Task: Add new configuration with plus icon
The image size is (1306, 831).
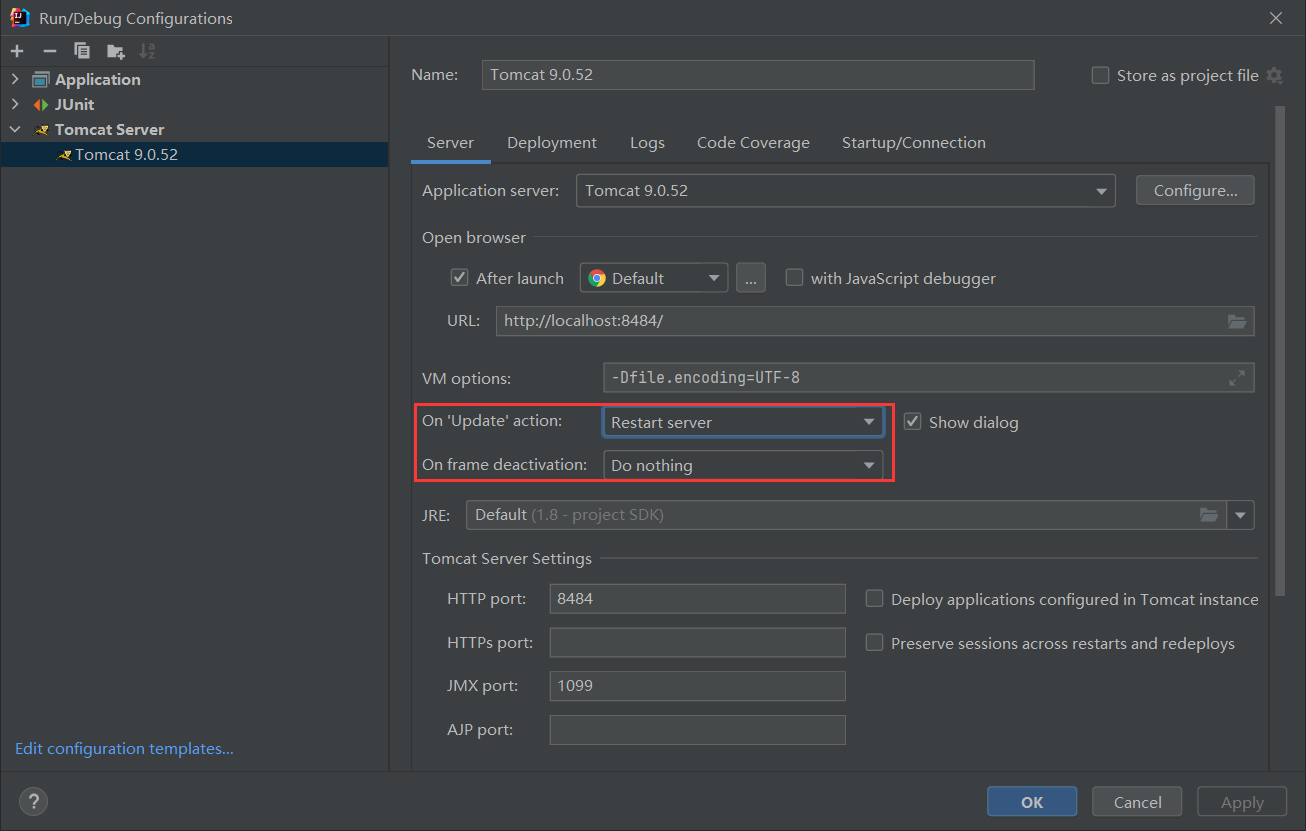Action: (x=17, y=51)
